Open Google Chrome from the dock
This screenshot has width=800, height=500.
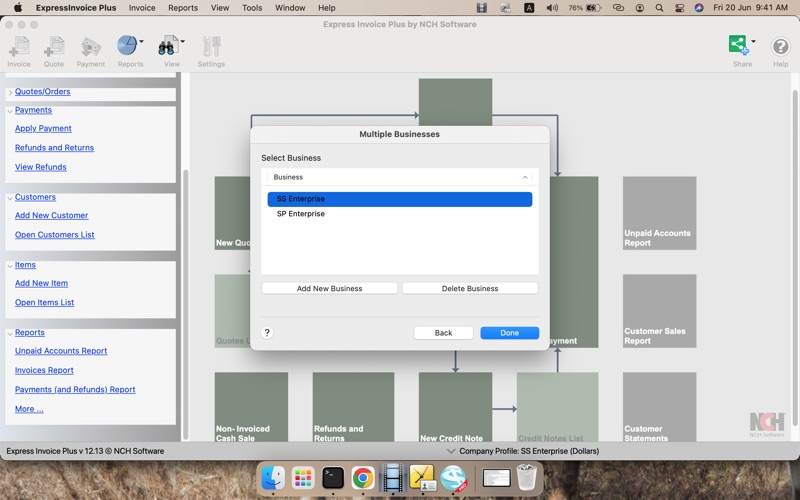[363, 478]
